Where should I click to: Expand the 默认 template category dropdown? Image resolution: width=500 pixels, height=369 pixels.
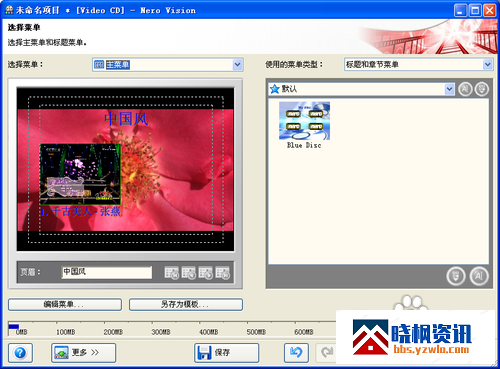[449, 89]
